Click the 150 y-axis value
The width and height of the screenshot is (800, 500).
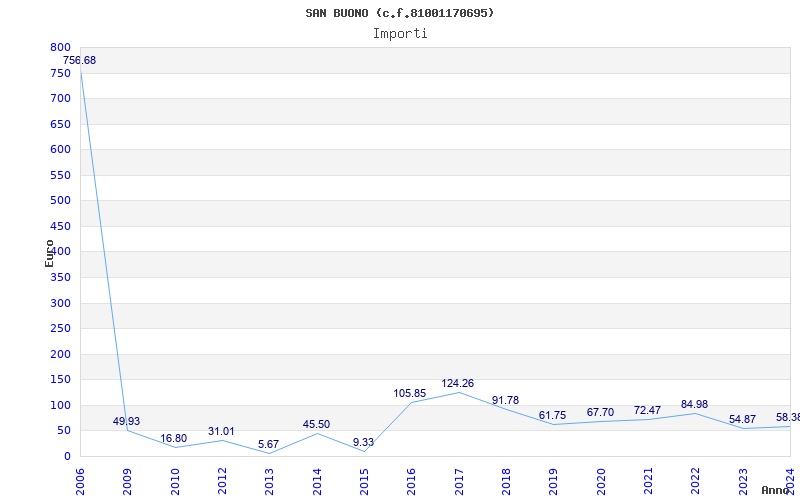tap(60, 380)
